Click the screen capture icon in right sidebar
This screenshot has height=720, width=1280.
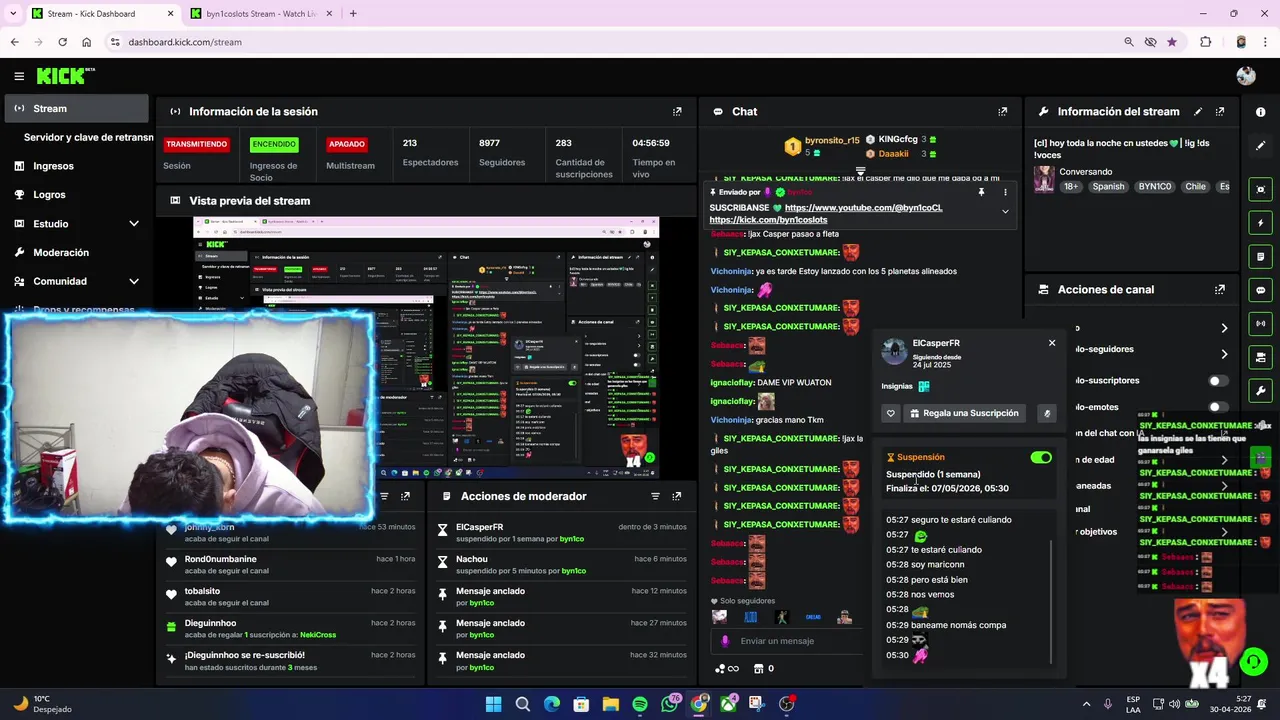tap(1261, 189)
